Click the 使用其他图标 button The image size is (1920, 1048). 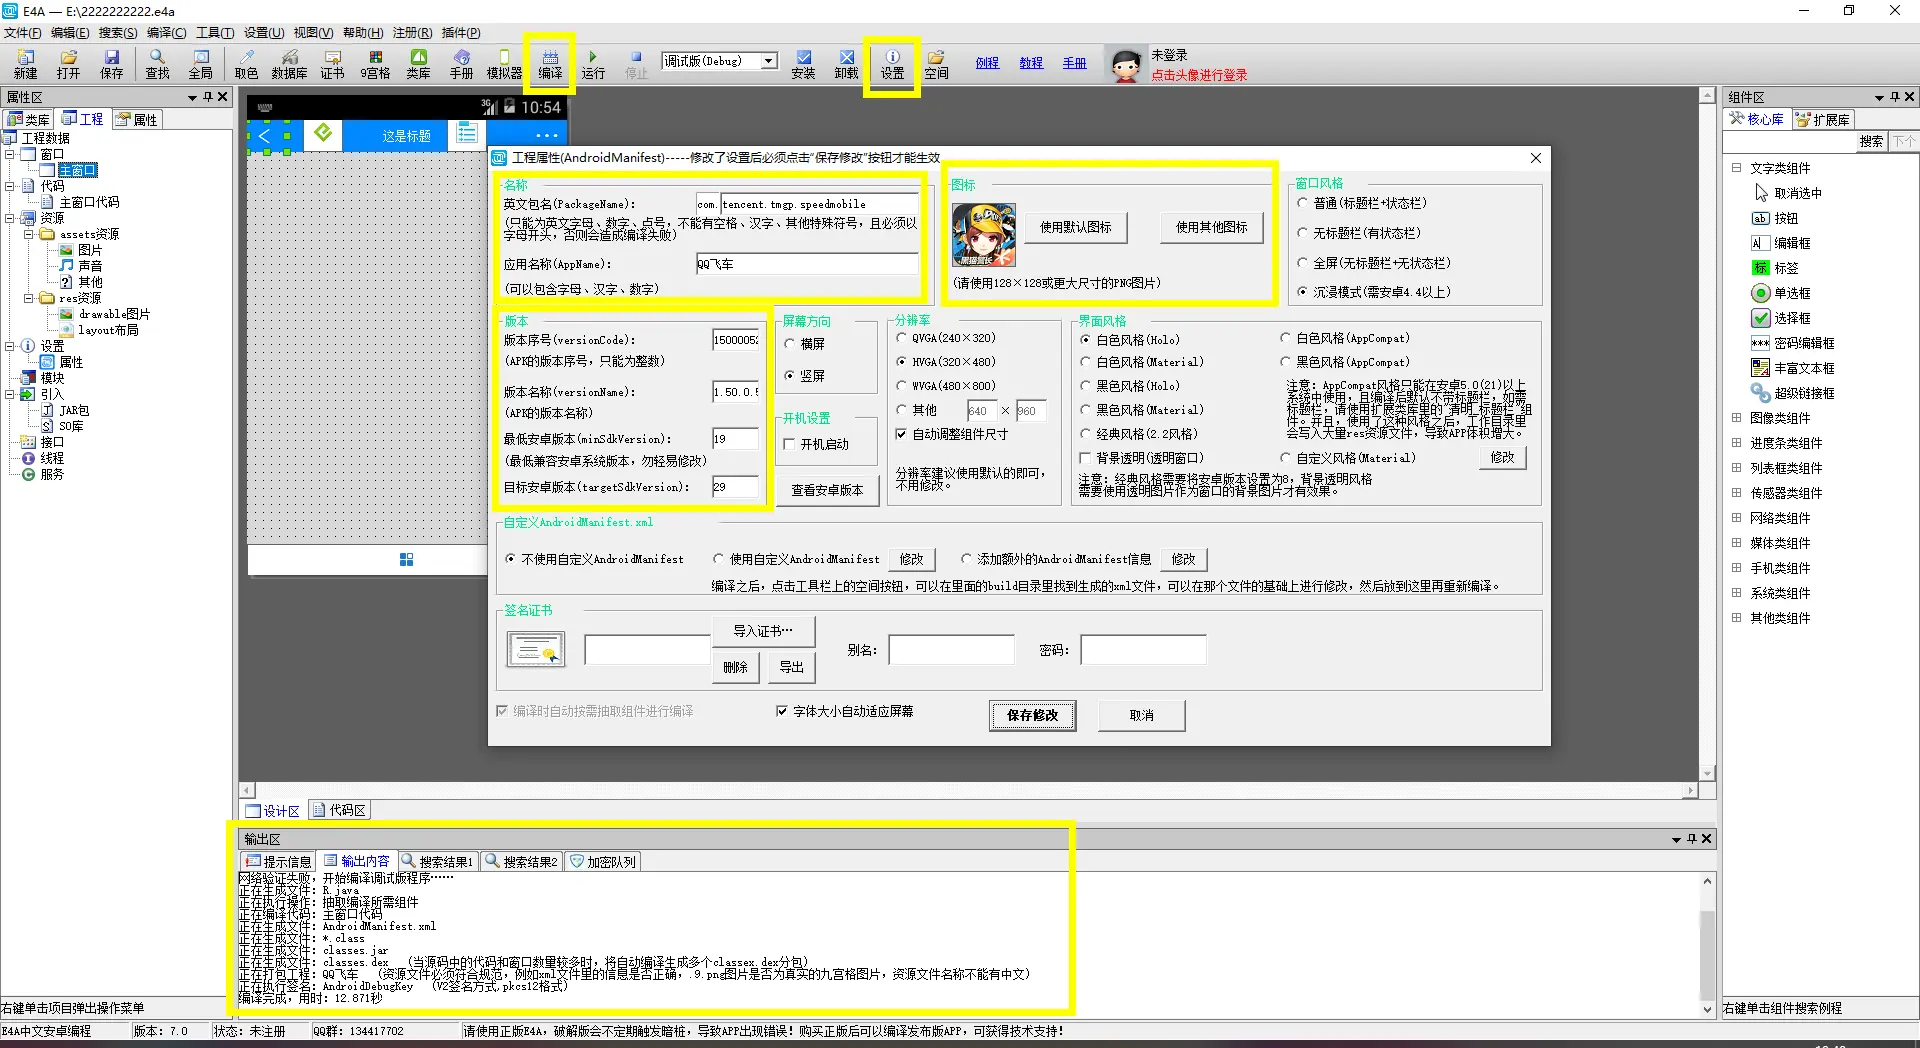coord(1211,227)
